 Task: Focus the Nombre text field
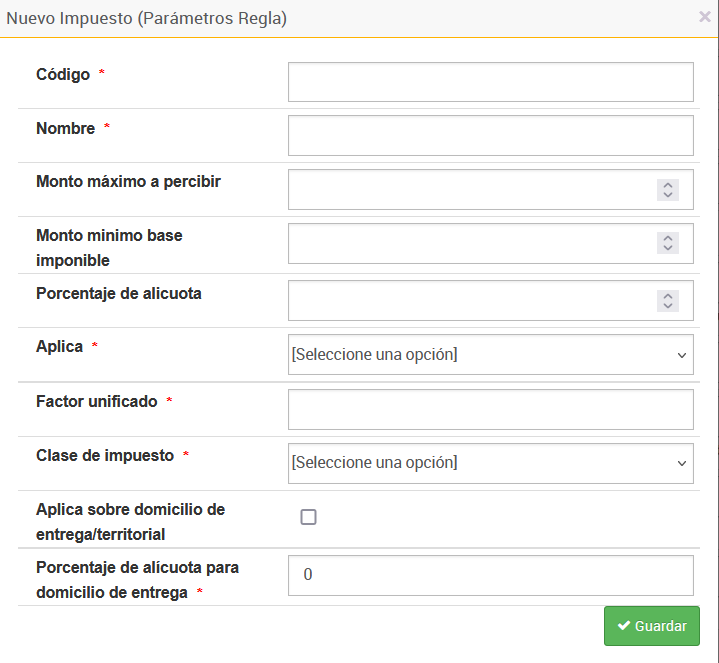[490, 135]
